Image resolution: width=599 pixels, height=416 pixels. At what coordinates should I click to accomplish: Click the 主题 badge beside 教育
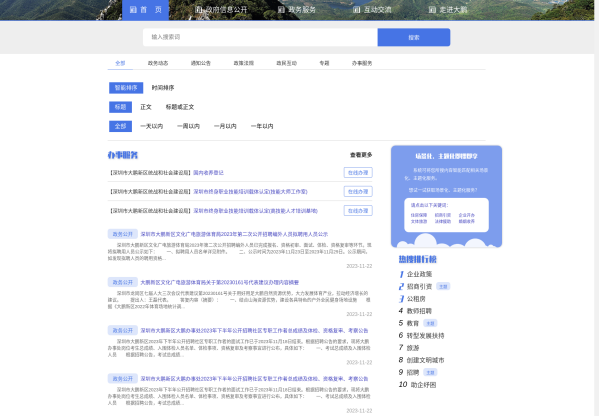pyautogui.click(x=431, y=323)
